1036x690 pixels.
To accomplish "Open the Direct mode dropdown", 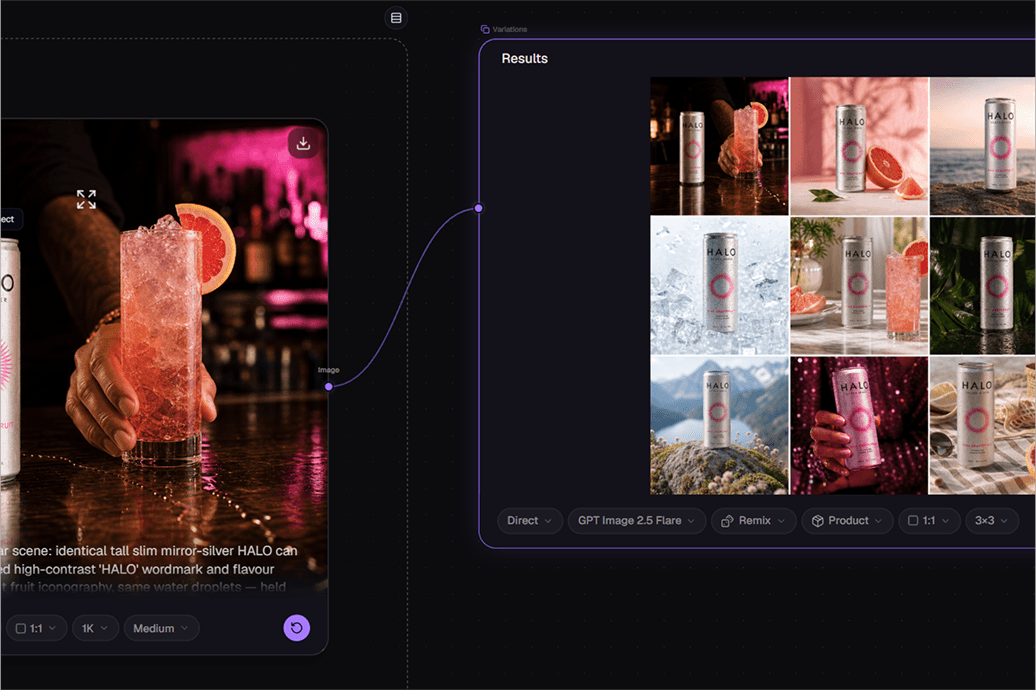I will point(529,521).
